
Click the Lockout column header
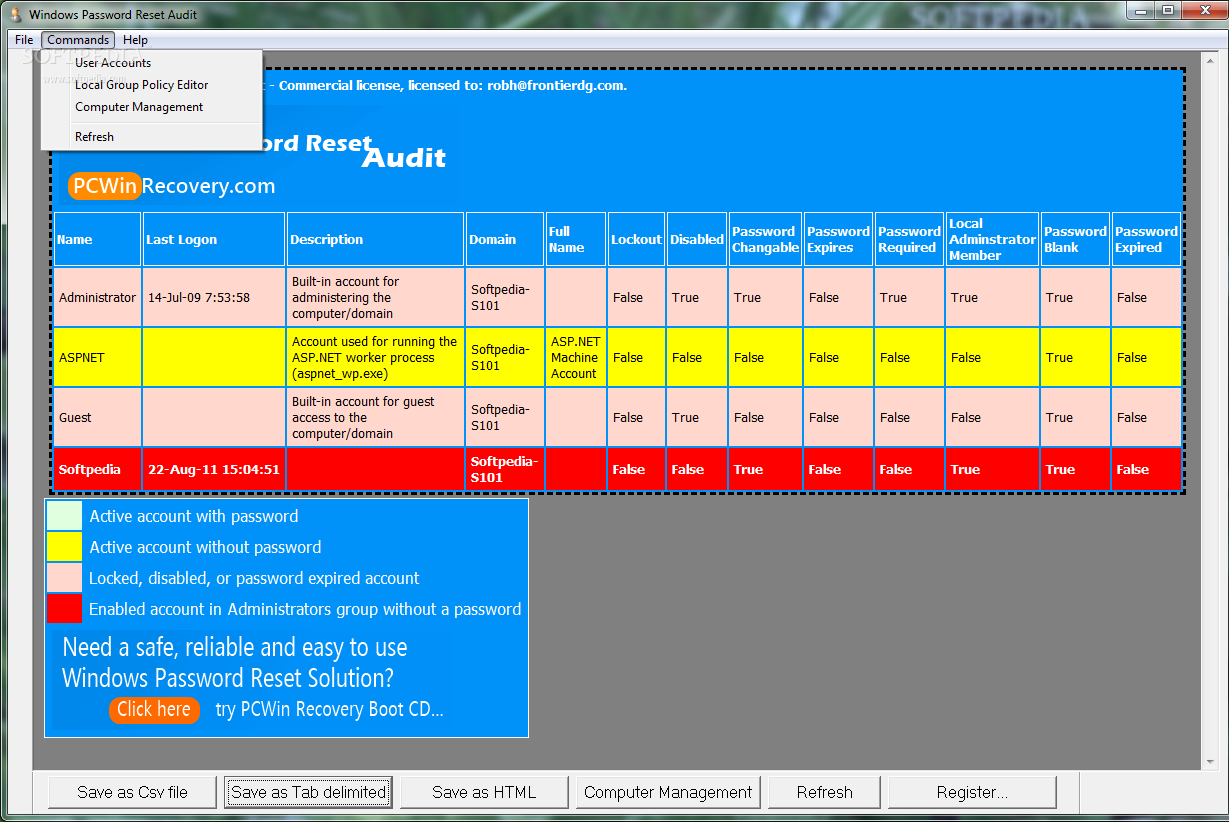[636, 239]
